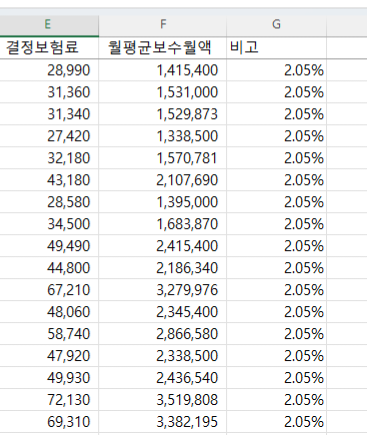The image size is (367, 435).
Task: Click the cell with value 3,279,976
Action: pos(163,290)
